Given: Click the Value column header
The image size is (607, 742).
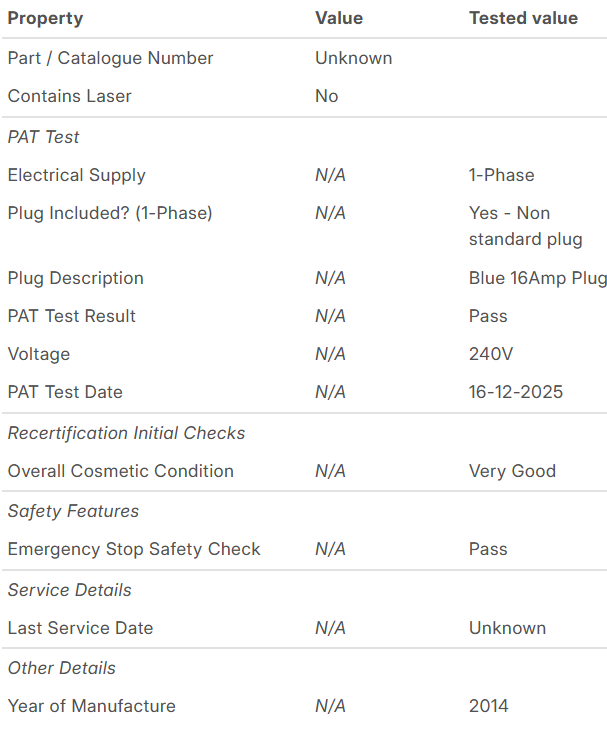Looking at the screenshot, I should click(339, 18).
